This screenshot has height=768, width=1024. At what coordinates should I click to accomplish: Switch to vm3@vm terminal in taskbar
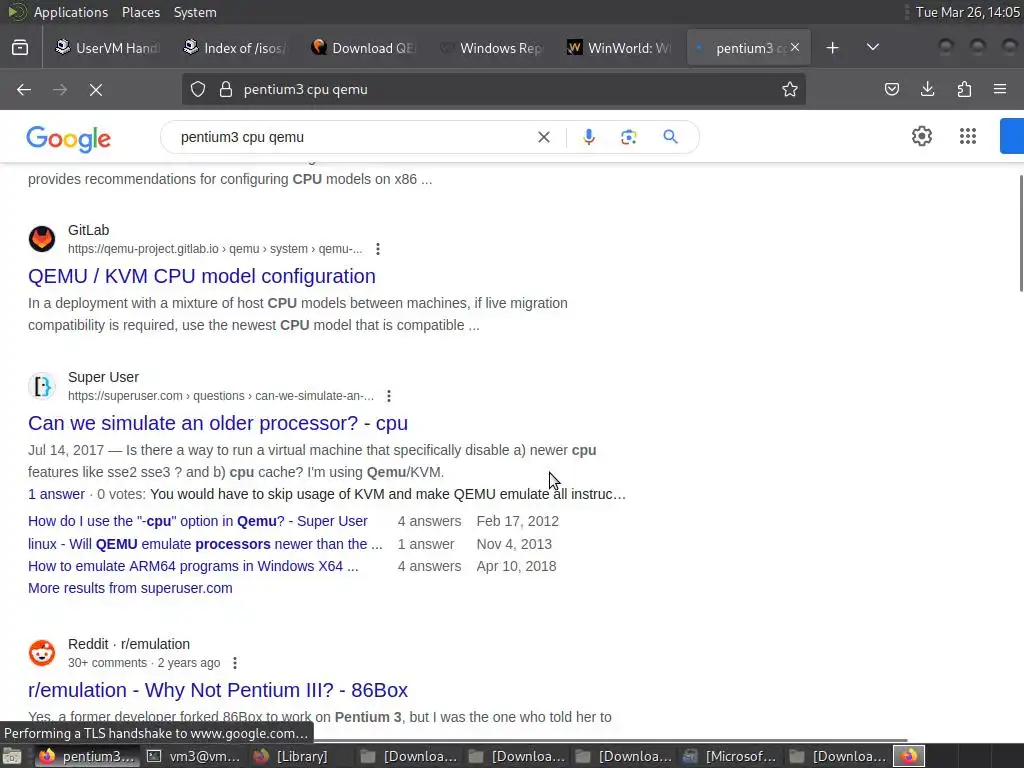[193, 756]
